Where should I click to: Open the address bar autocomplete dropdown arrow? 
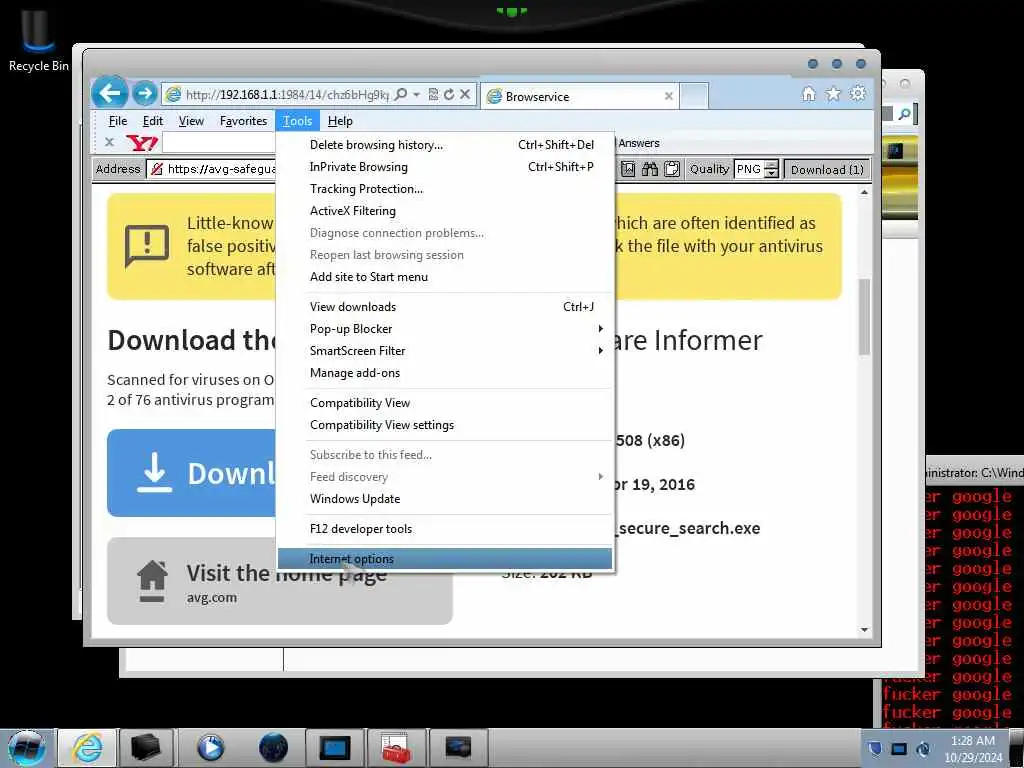pos(417,95)
